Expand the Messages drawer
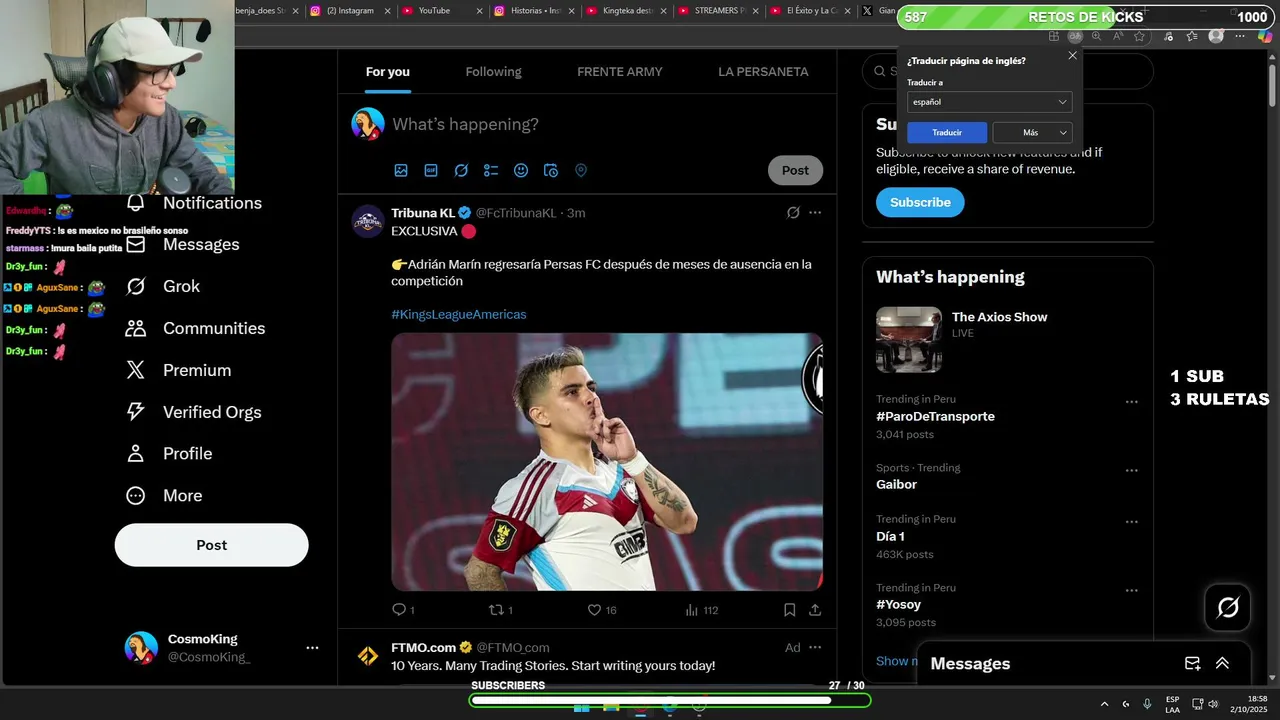This screenshot has width=1280, height=720. click(x=1222, y=663)
